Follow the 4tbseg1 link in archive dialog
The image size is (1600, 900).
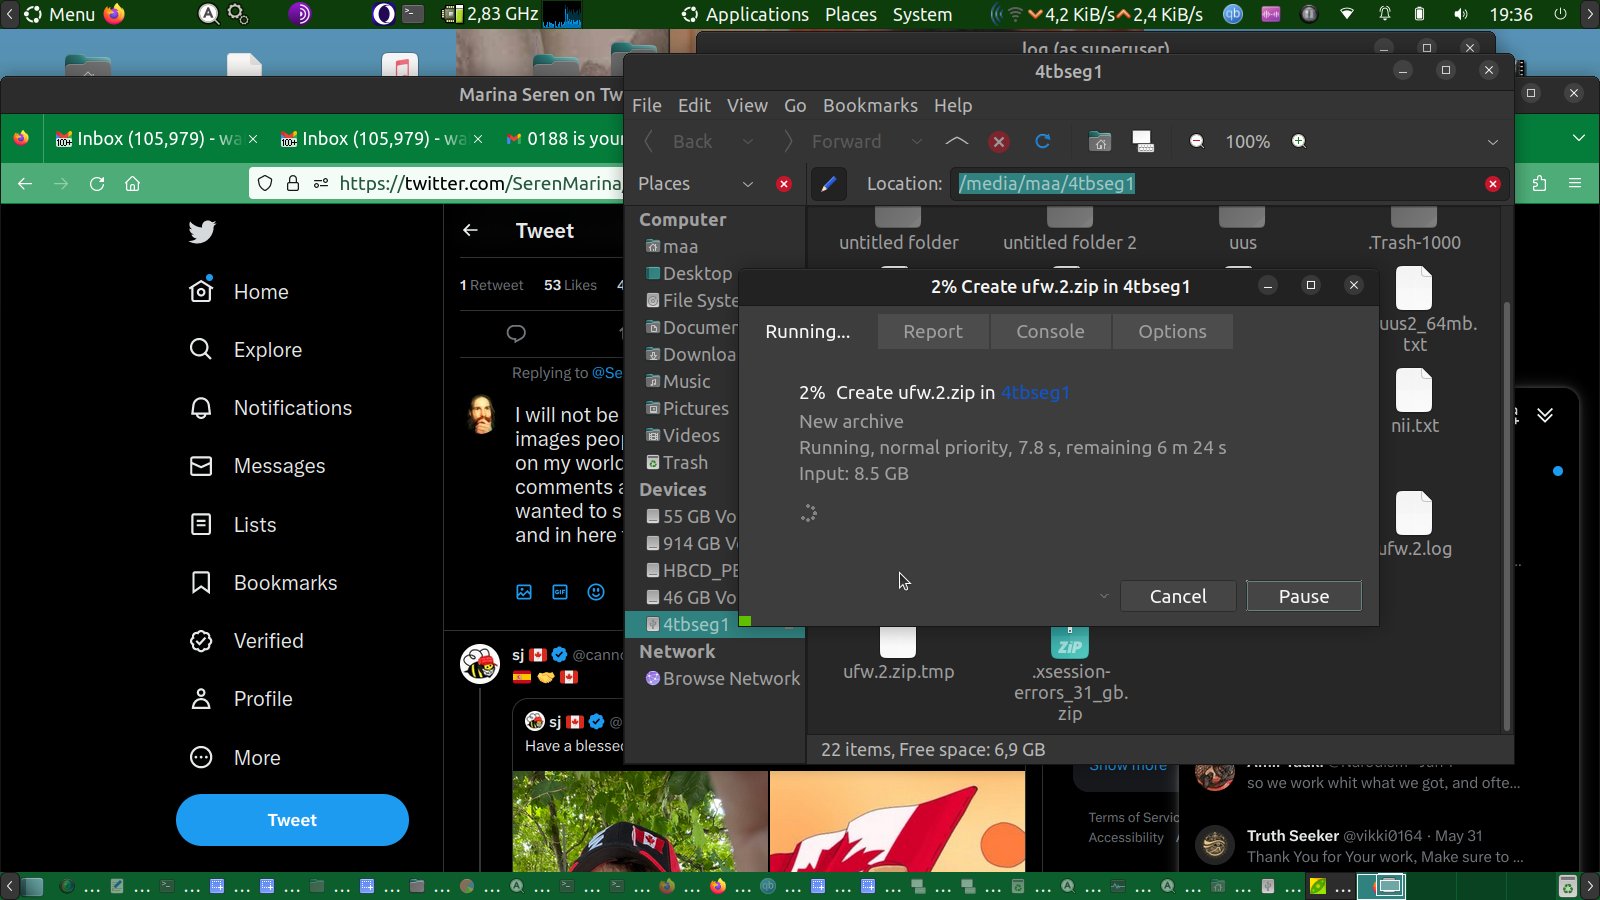point(1035,393)
